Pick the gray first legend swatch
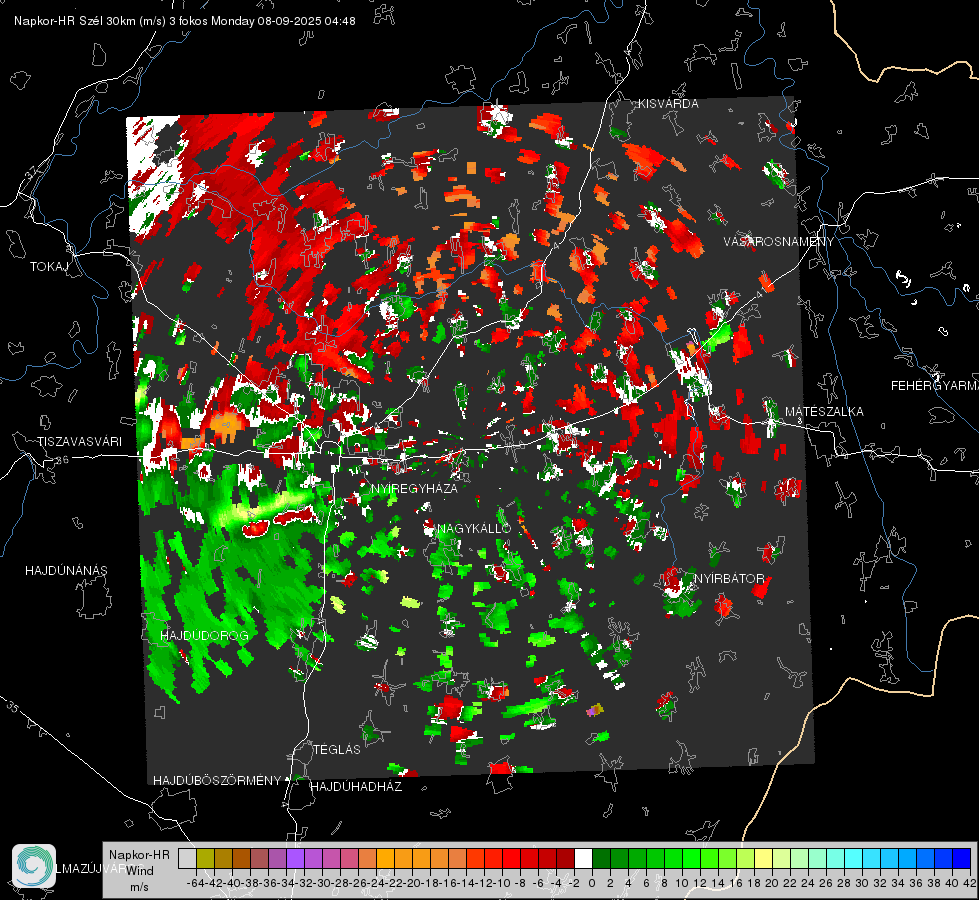 (x=187, y=859)
